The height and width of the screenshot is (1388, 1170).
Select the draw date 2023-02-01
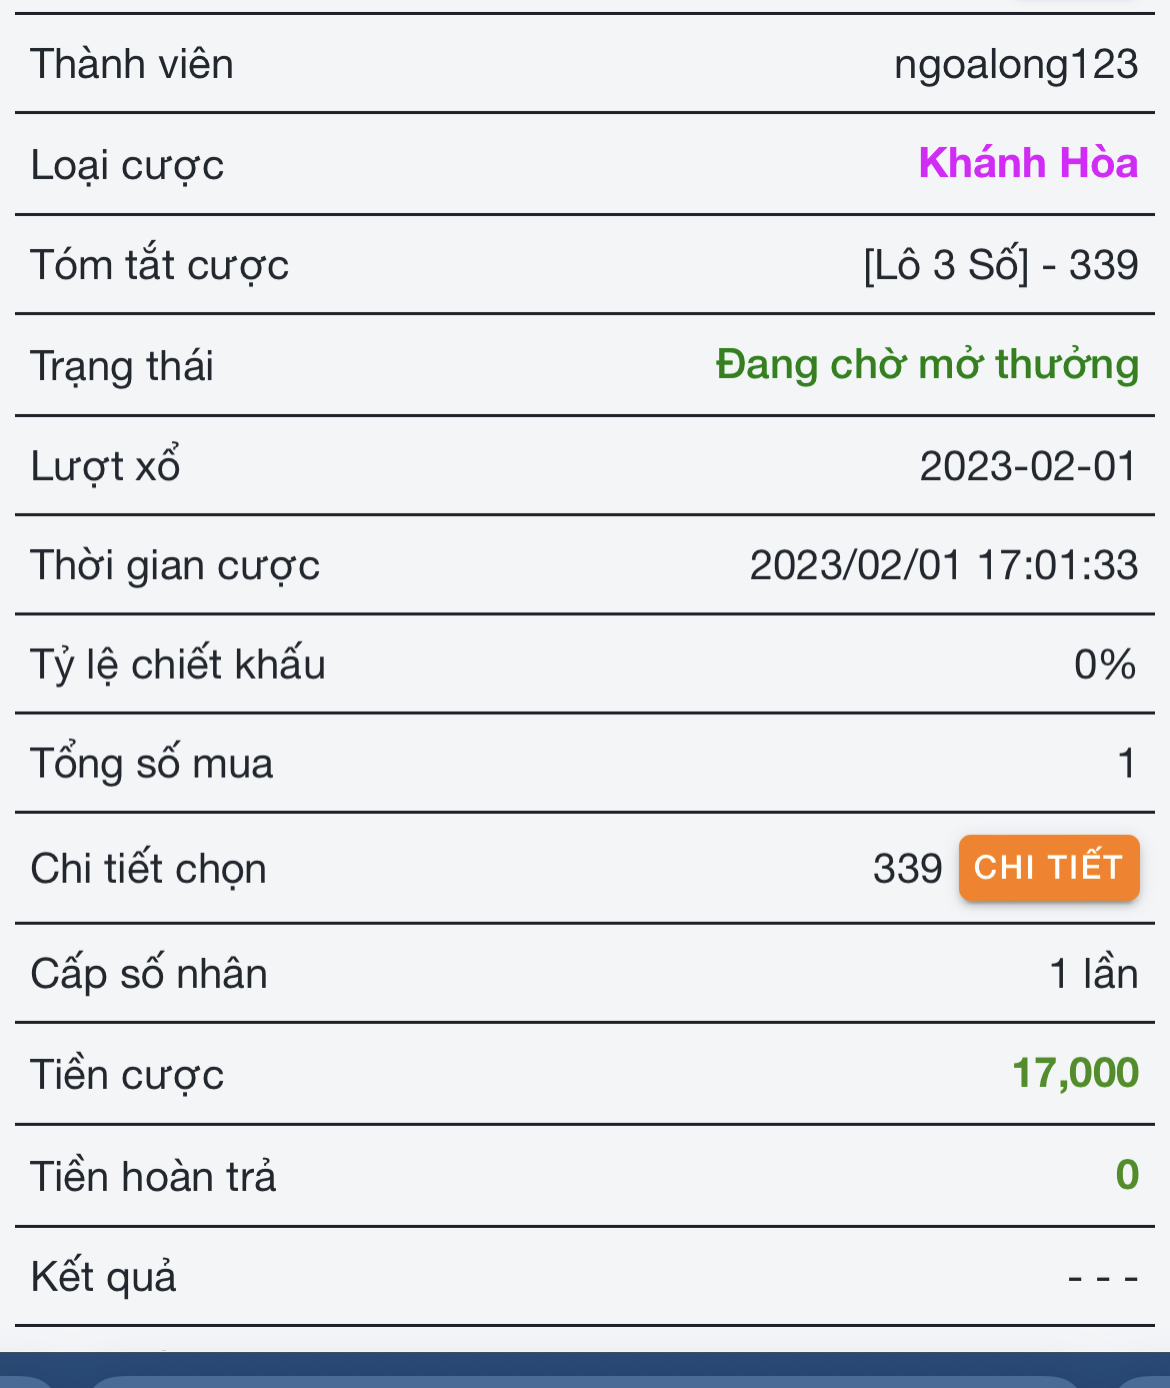pyautogui.click(x=1029, y=466)
